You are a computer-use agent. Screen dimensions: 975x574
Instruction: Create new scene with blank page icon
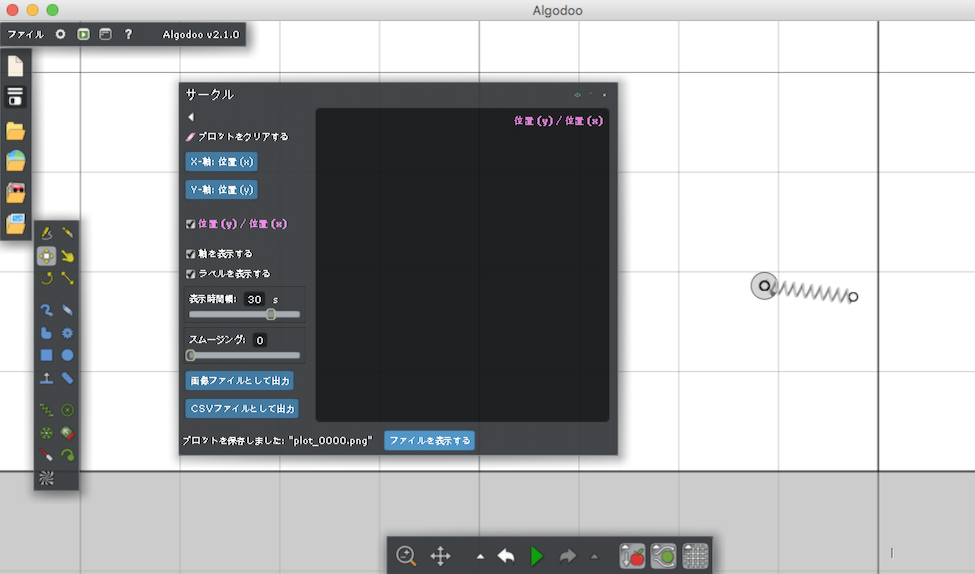[x=15, y=67]
